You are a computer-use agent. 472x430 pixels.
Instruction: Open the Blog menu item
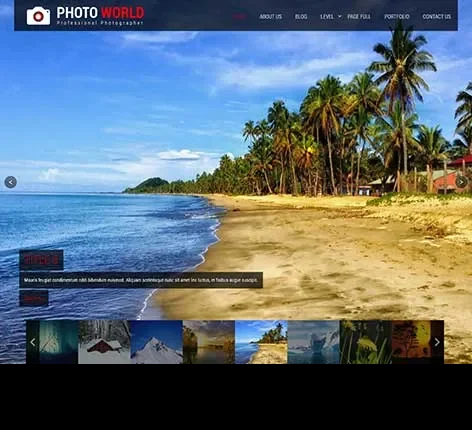click(x=301, y=16)
